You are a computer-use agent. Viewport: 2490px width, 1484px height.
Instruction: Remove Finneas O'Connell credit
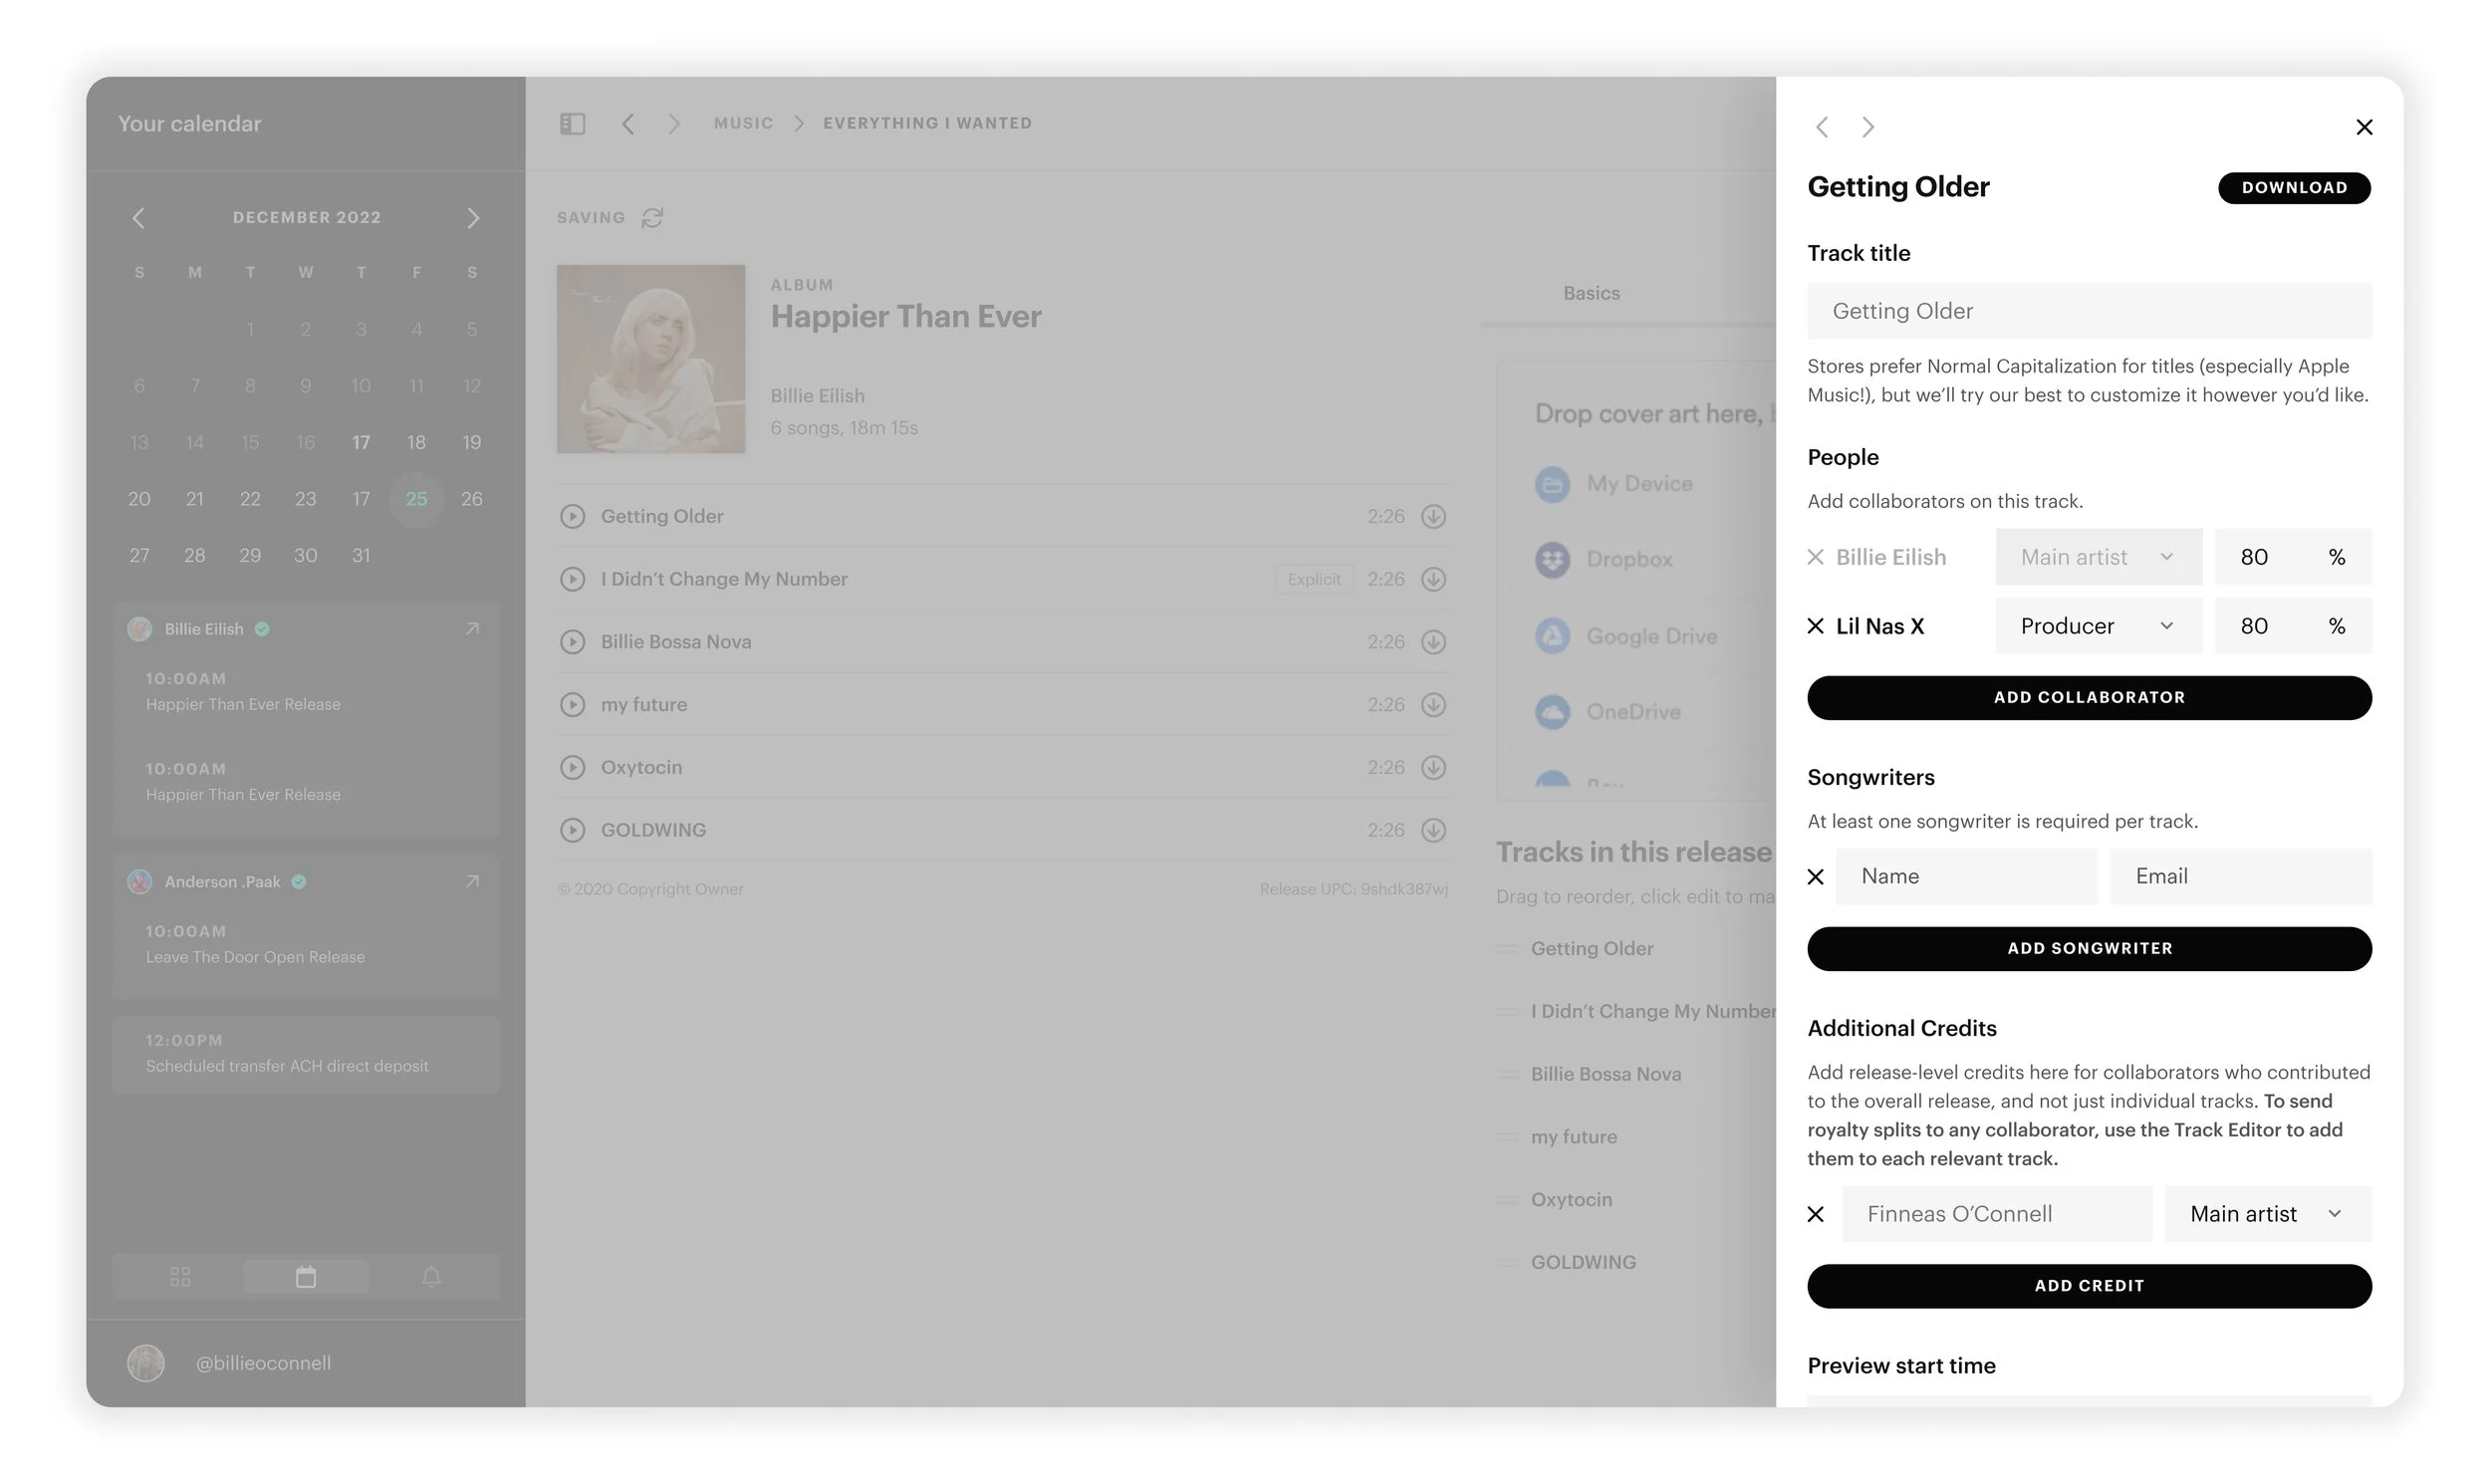(x=1816, y=1214)
